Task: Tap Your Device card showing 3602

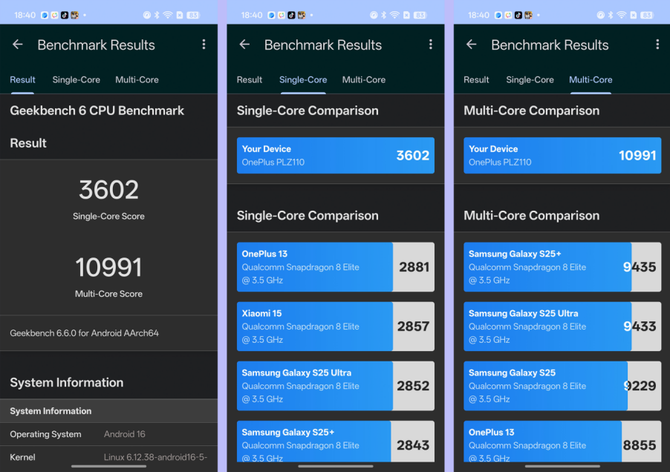Action: click(x=335, y=156)
